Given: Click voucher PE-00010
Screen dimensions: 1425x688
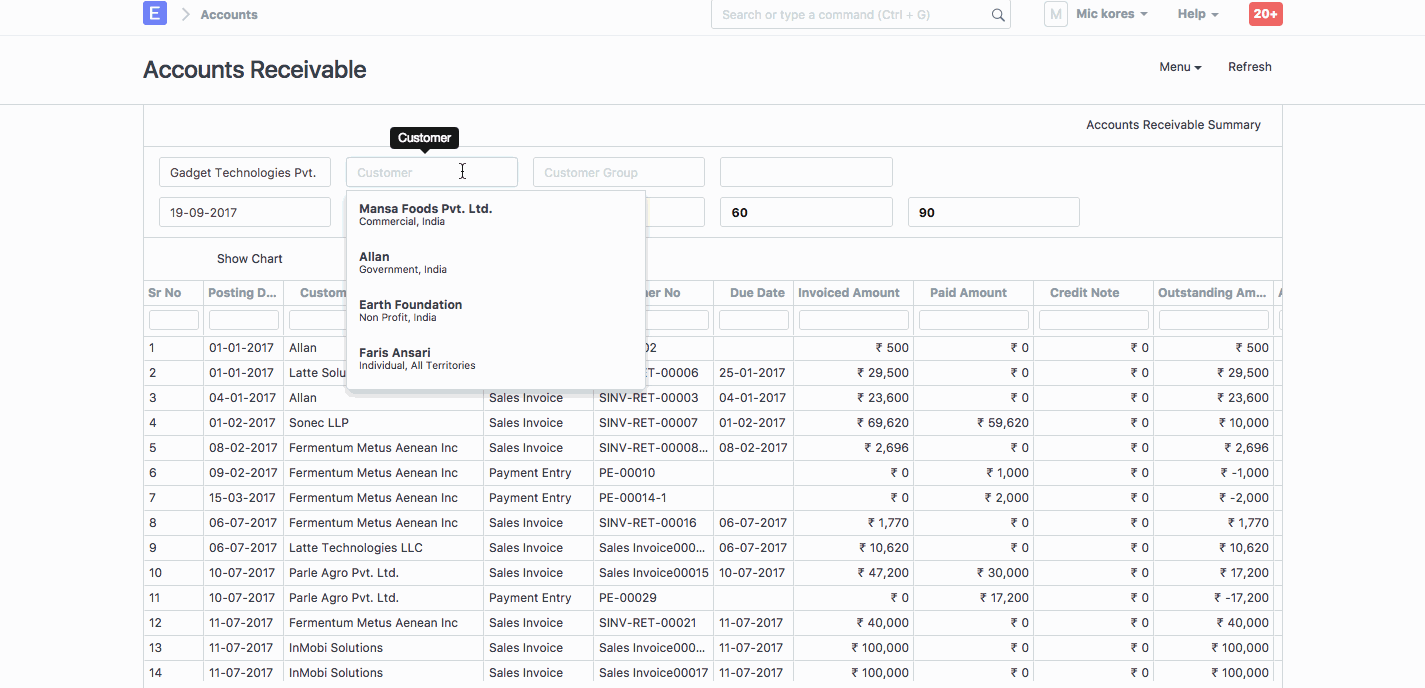Looking at the screenshot, I should 627,473.
